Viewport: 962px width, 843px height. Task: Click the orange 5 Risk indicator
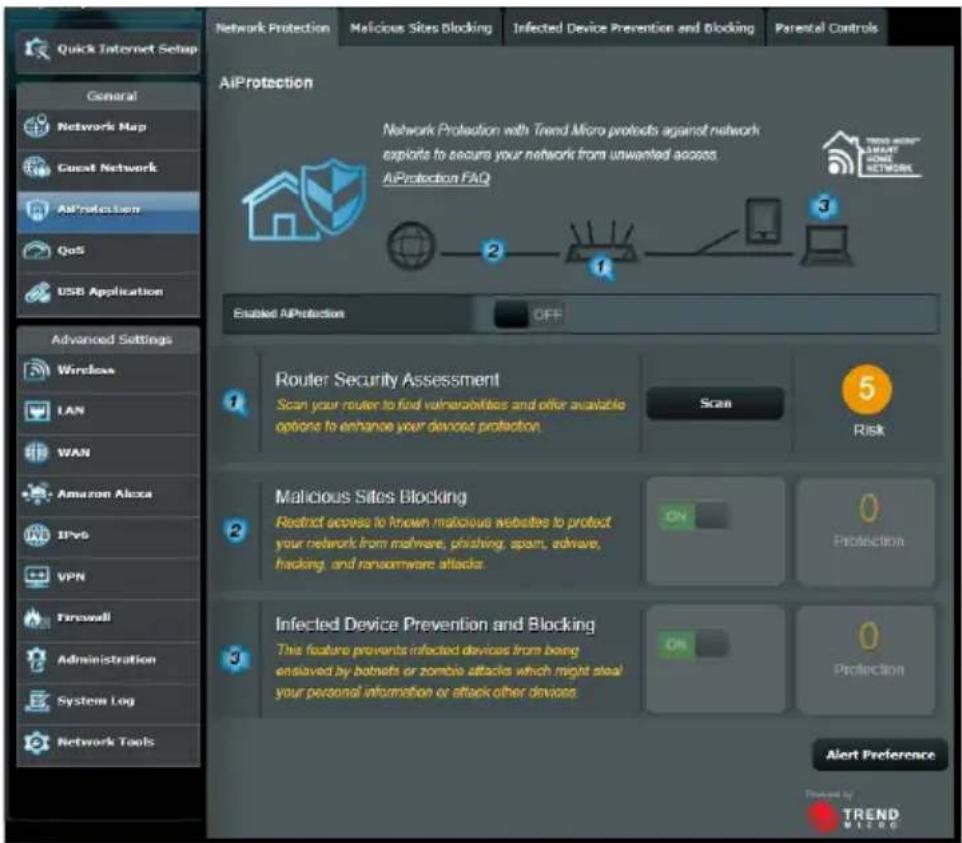pos(866,389)
